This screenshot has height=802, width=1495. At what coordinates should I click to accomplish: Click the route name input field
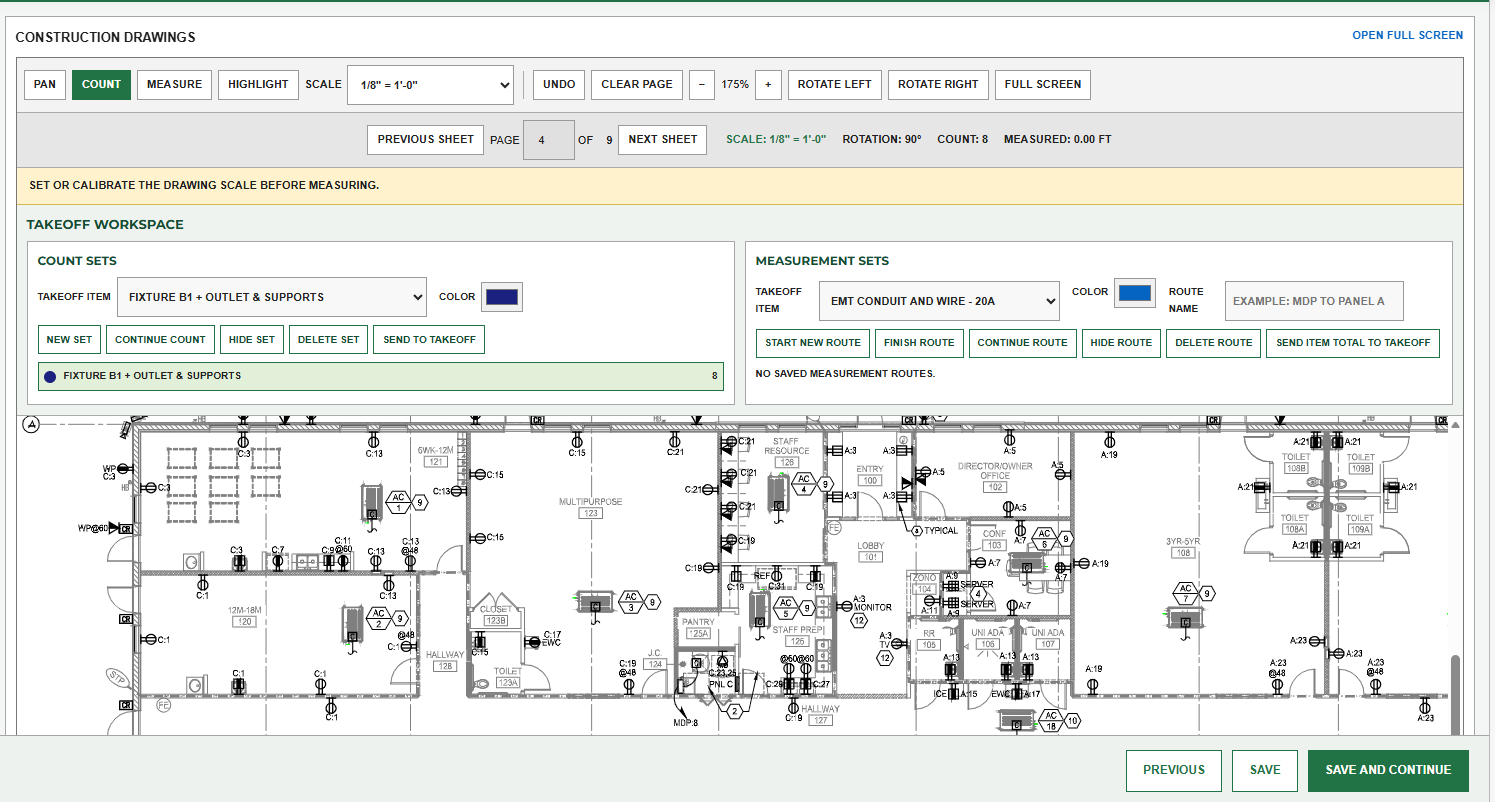(x=1314, y=300)
